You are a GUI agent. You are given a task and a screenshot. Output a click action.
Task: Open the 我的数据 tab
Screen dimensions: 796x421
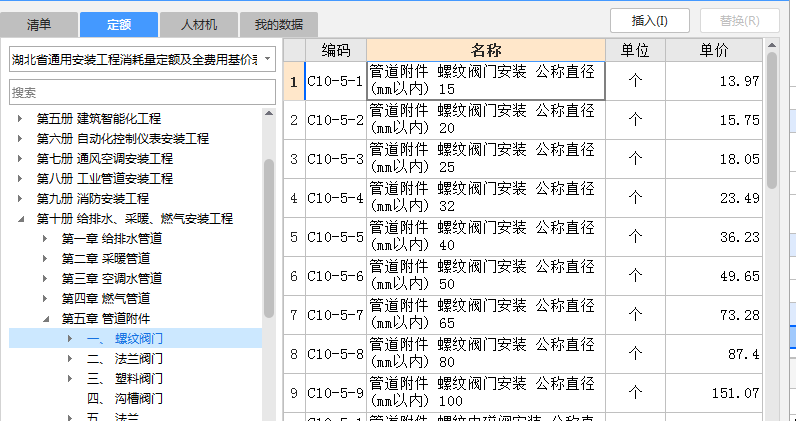279,24
